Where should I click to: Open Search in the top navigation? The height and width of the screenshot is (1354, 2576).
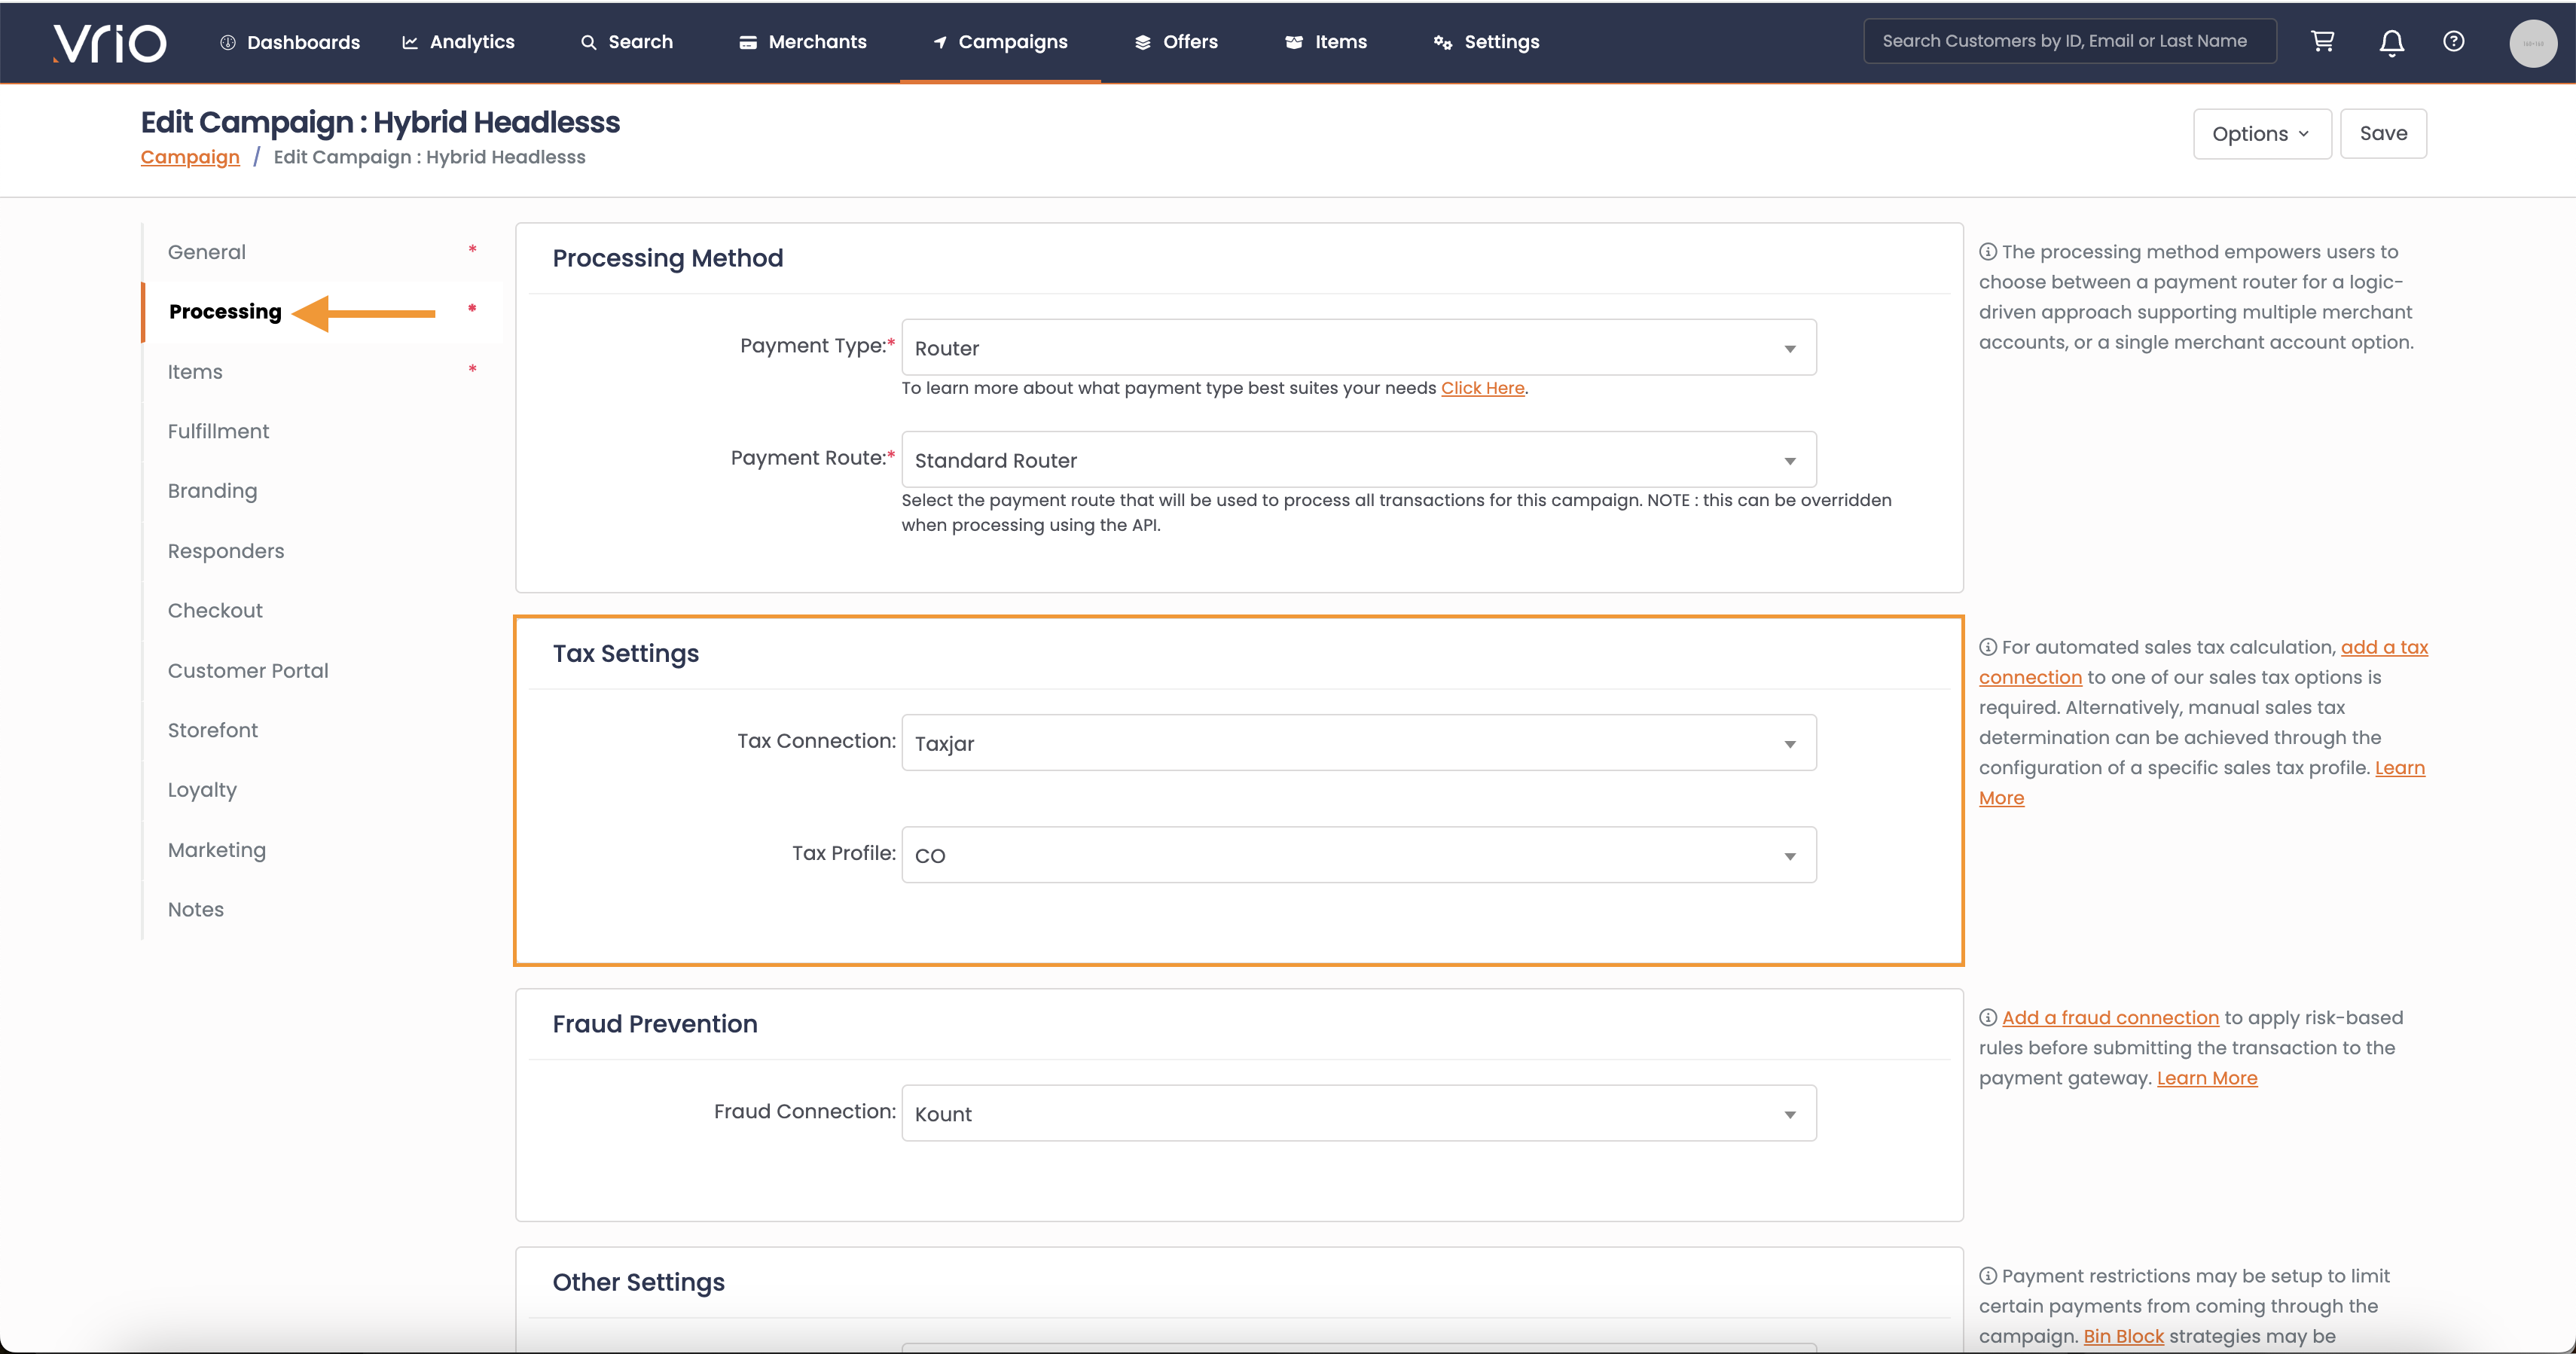[x=627, y=42]
